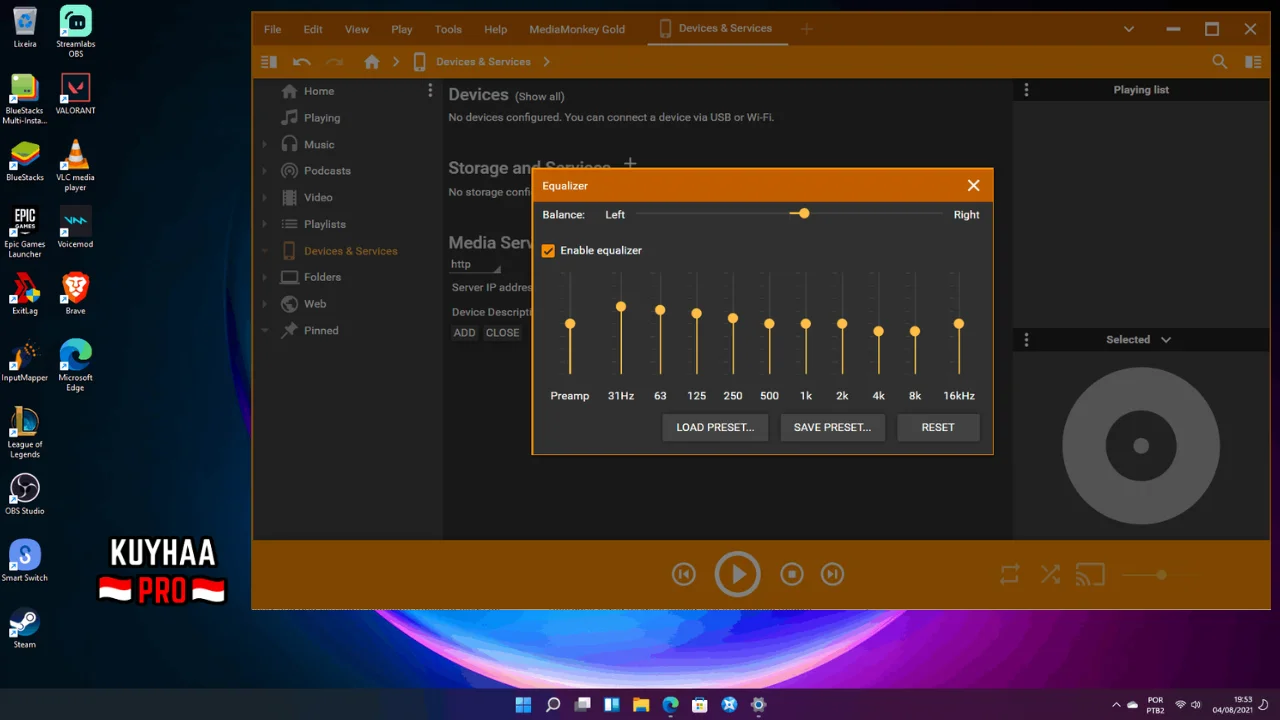Expand the Music tree node
Image resolution: width=1280 pixels, height=720 pixels.
tap(264, 145)
